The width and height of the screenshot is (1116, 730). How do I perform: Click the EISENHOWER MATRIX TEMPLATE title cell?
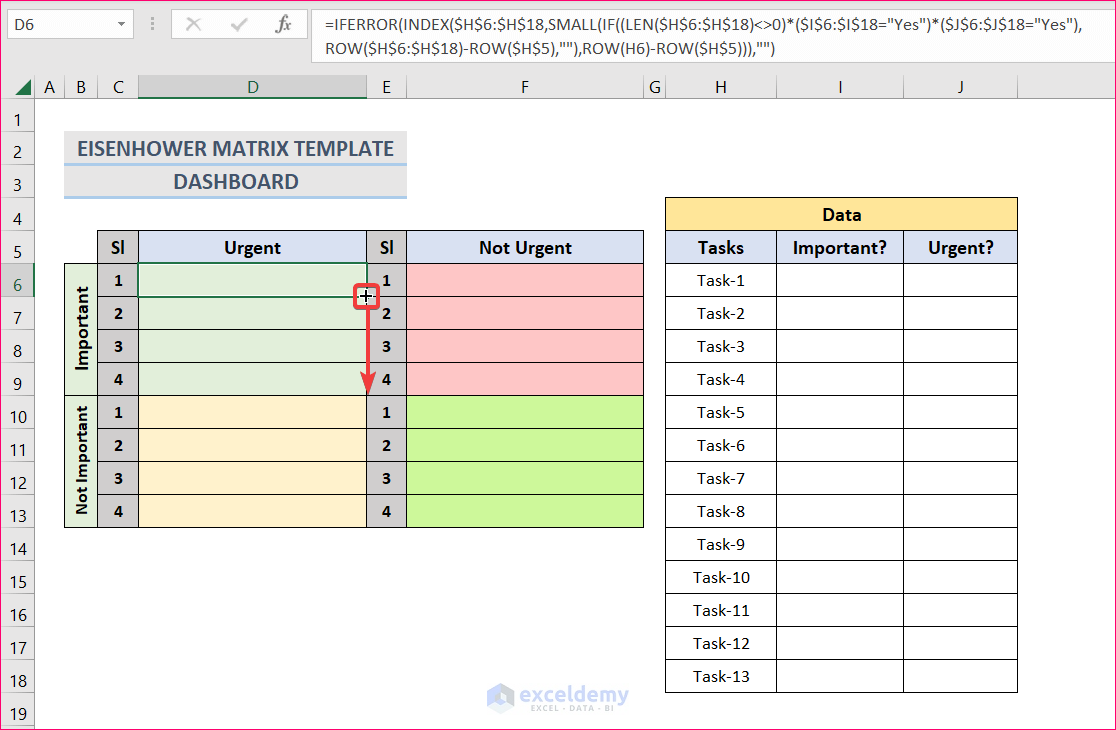[236, 148]
